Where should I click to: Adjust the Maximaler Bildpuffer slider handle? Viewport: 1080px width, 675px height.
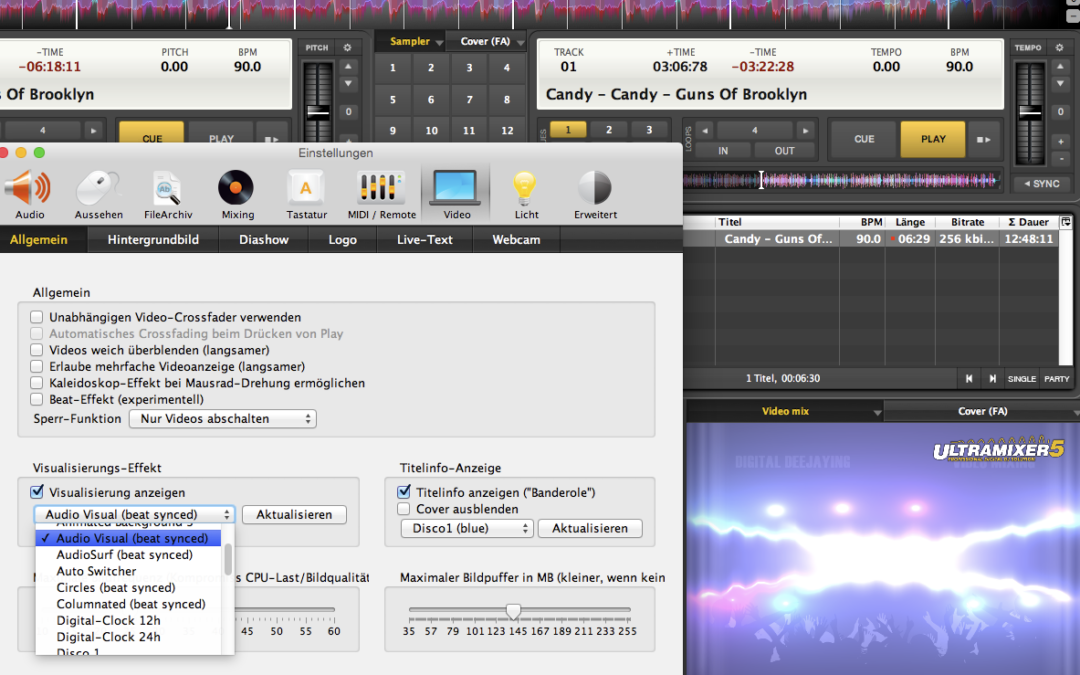513,610
